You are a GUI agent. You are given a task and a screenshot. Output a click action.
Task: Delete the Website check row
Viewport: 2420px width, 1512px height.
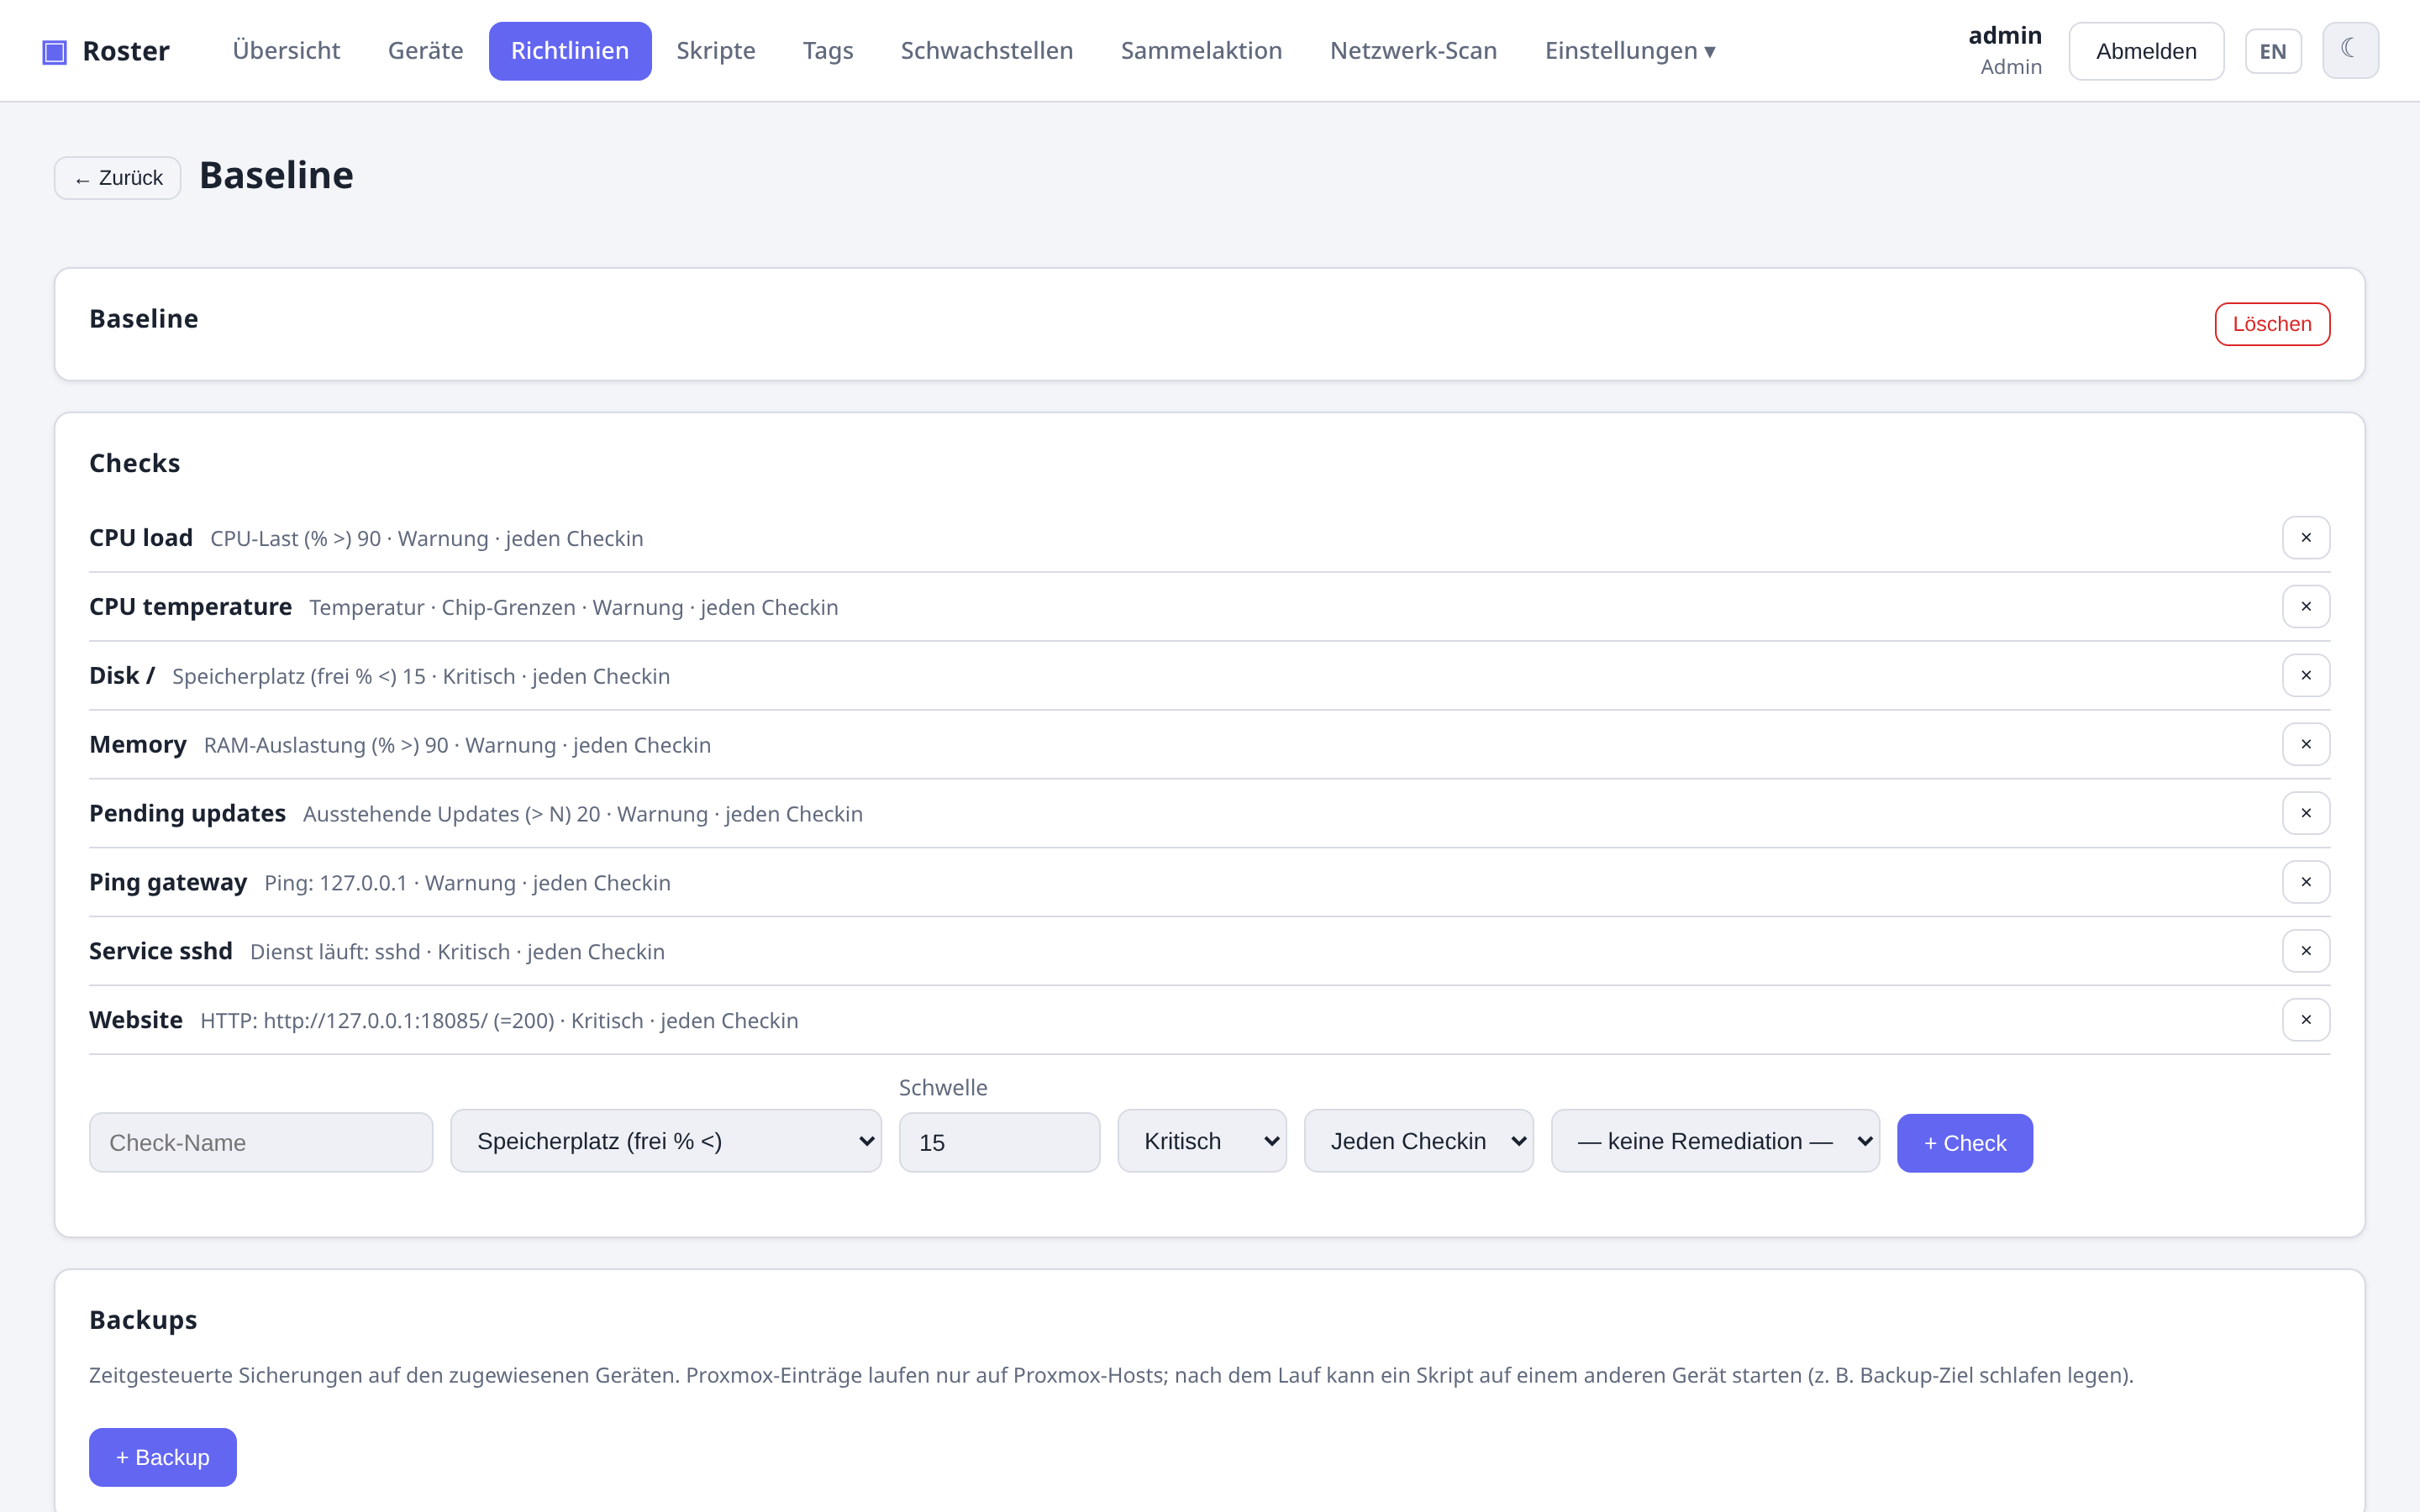pos(2306,1020)
